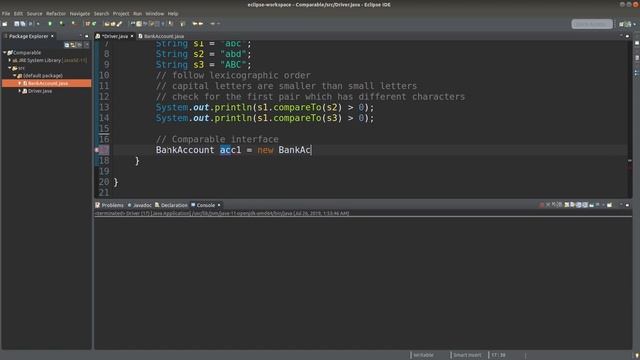Screen dimensions: 640x360
Task: Open the Open Perspective dropdown arrow
Action: pos(634,24)
